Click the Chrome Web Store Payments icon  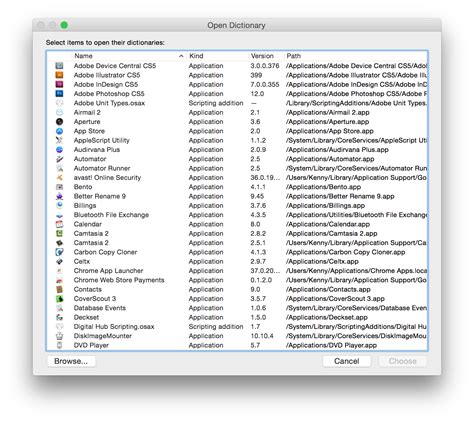pos(59,280)
